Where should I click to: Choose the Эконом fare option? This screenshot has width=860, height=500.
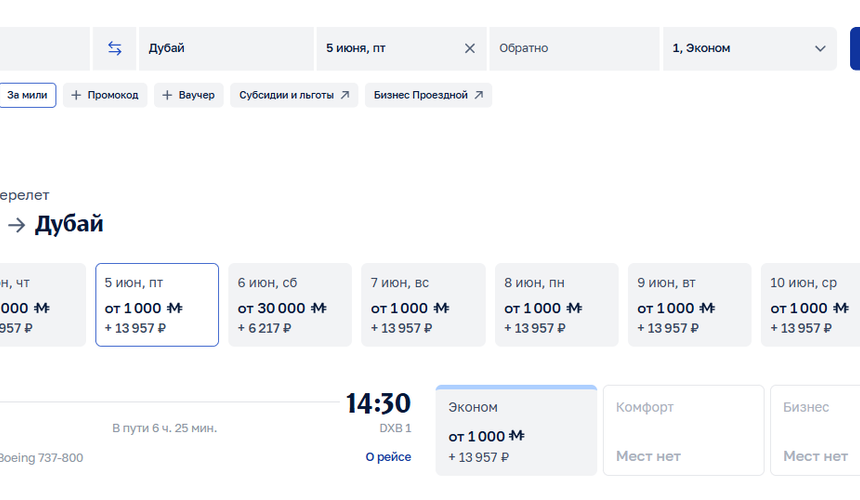[516, 430]
